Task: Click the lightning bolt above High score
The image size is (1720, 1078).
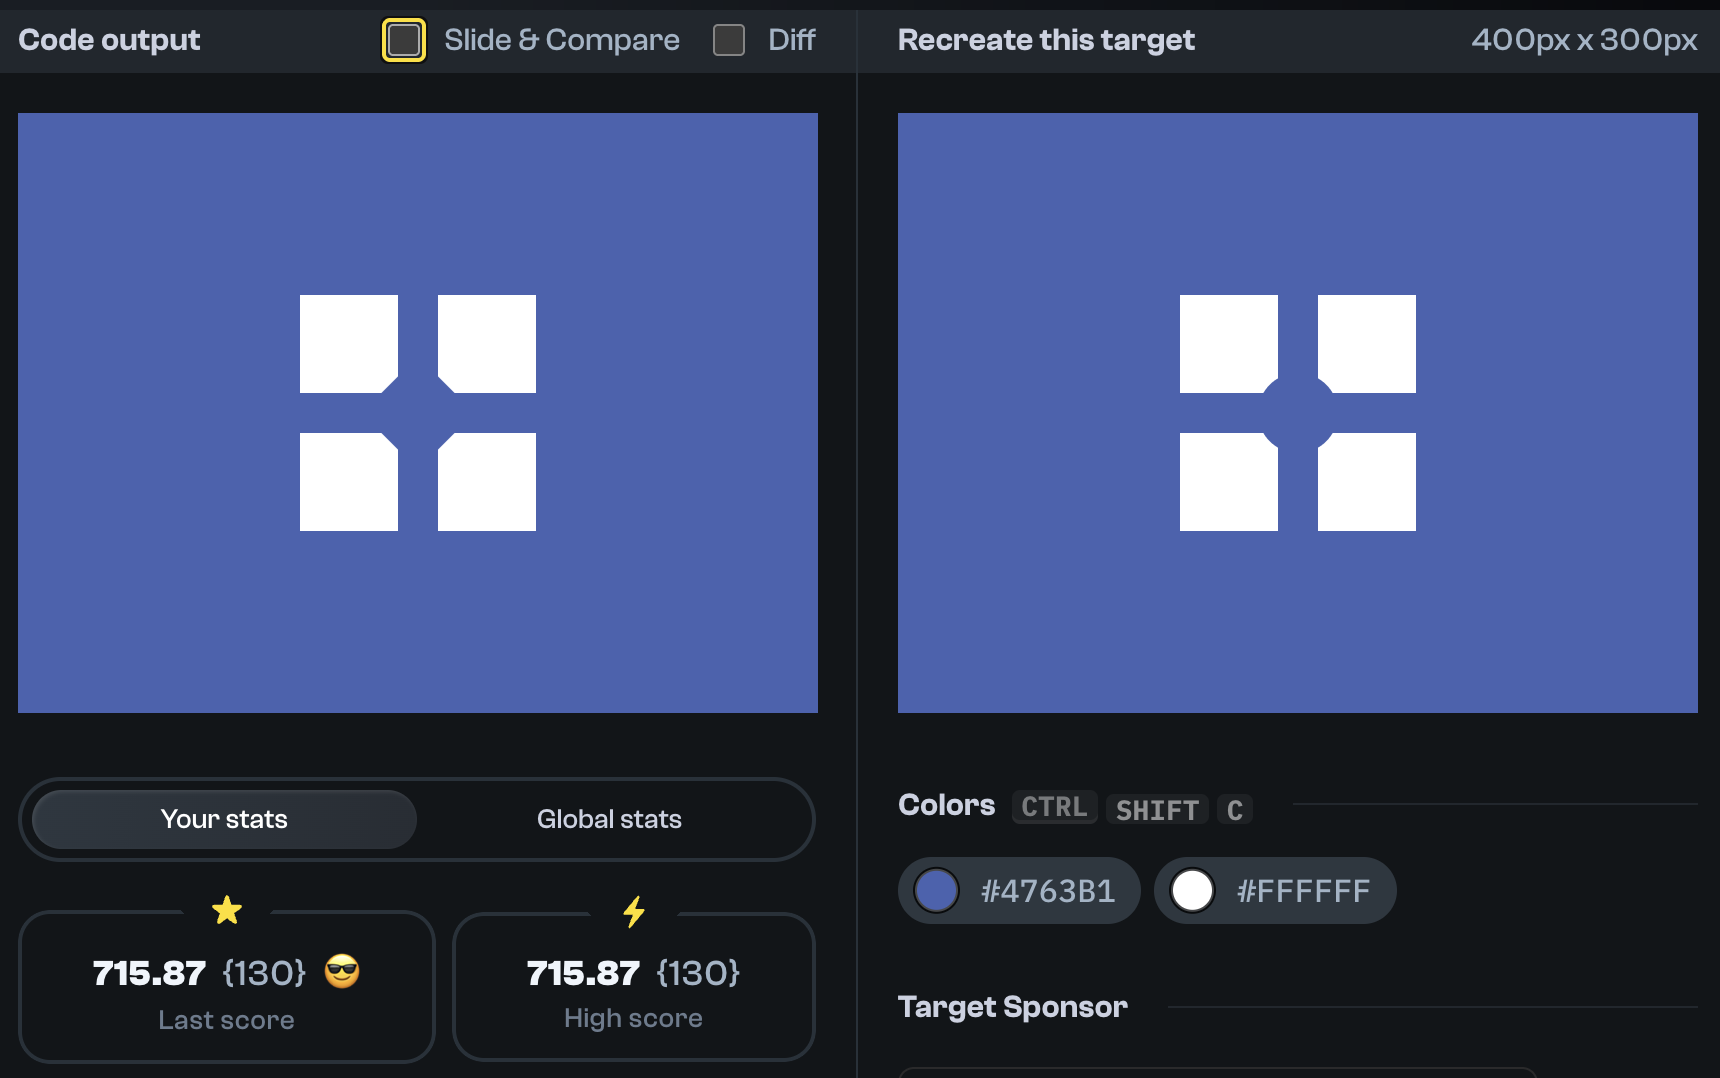Action: (x=634, y=910)
